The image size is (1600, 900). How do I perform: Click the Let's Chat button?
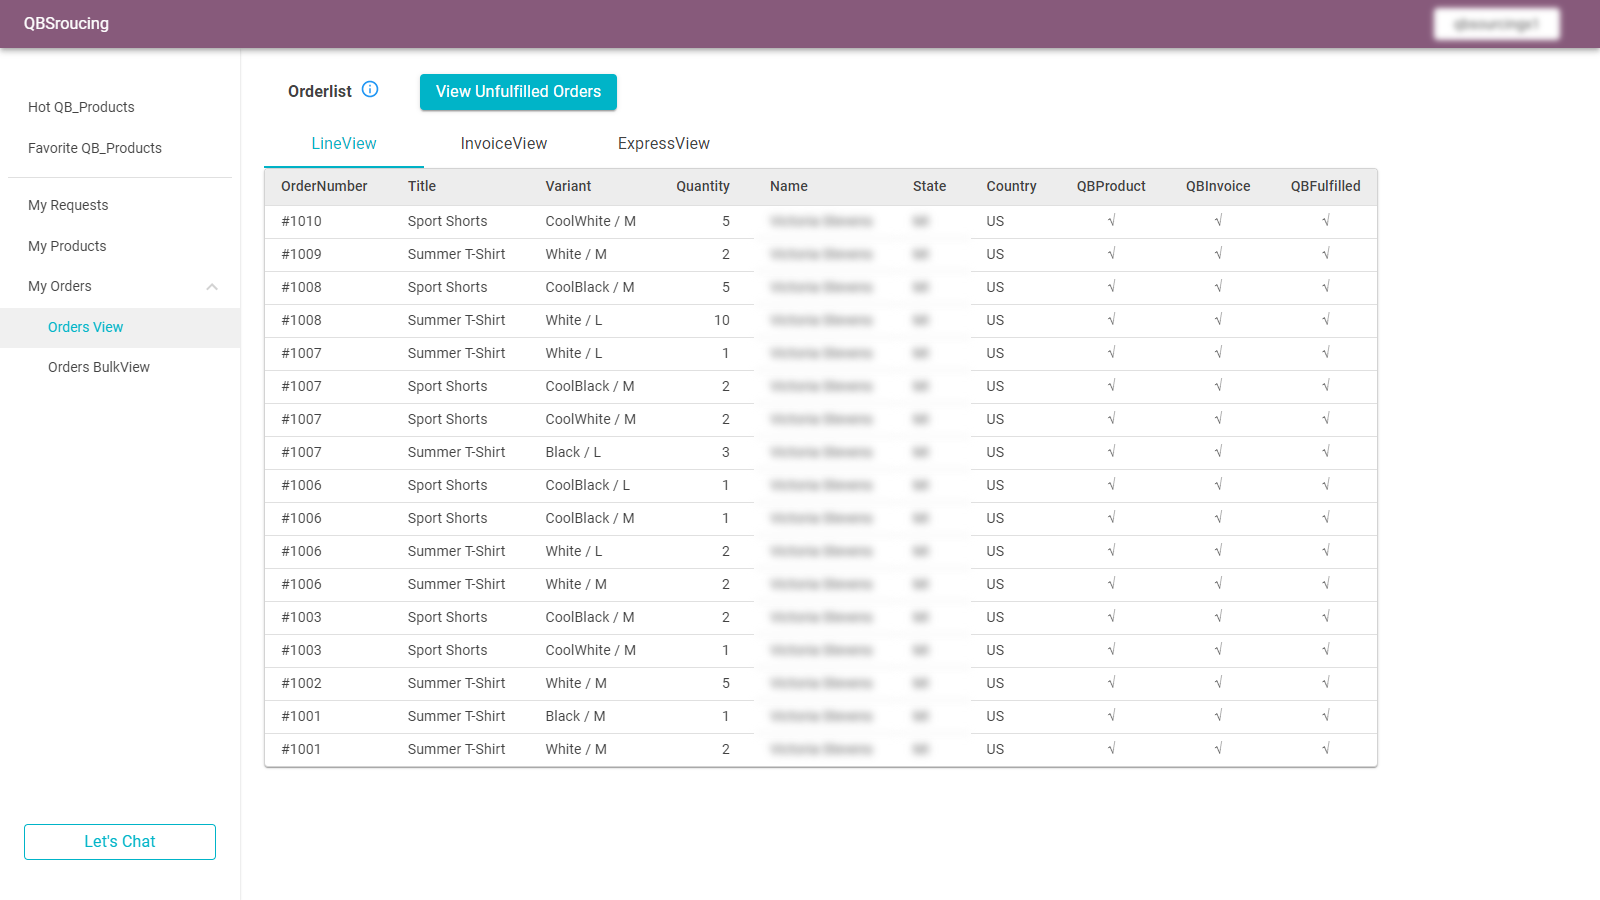coord(120,842)
